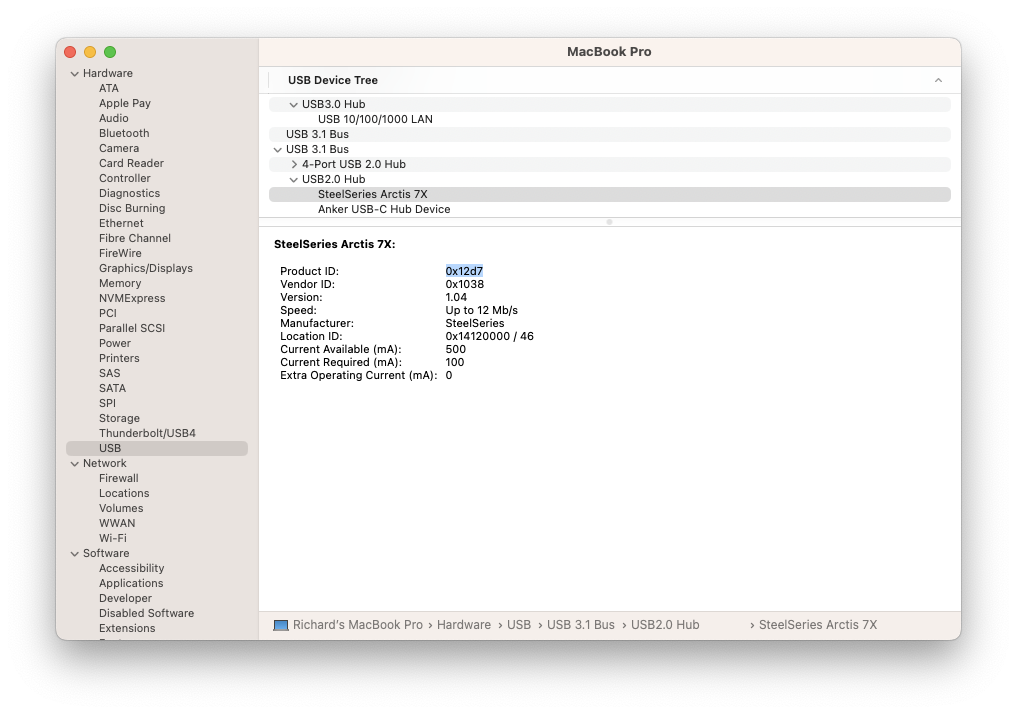Viewport: 1017px width, 714px height.
Task: Click USB2.0 Hub in the path bar
Action: (665, 625)
